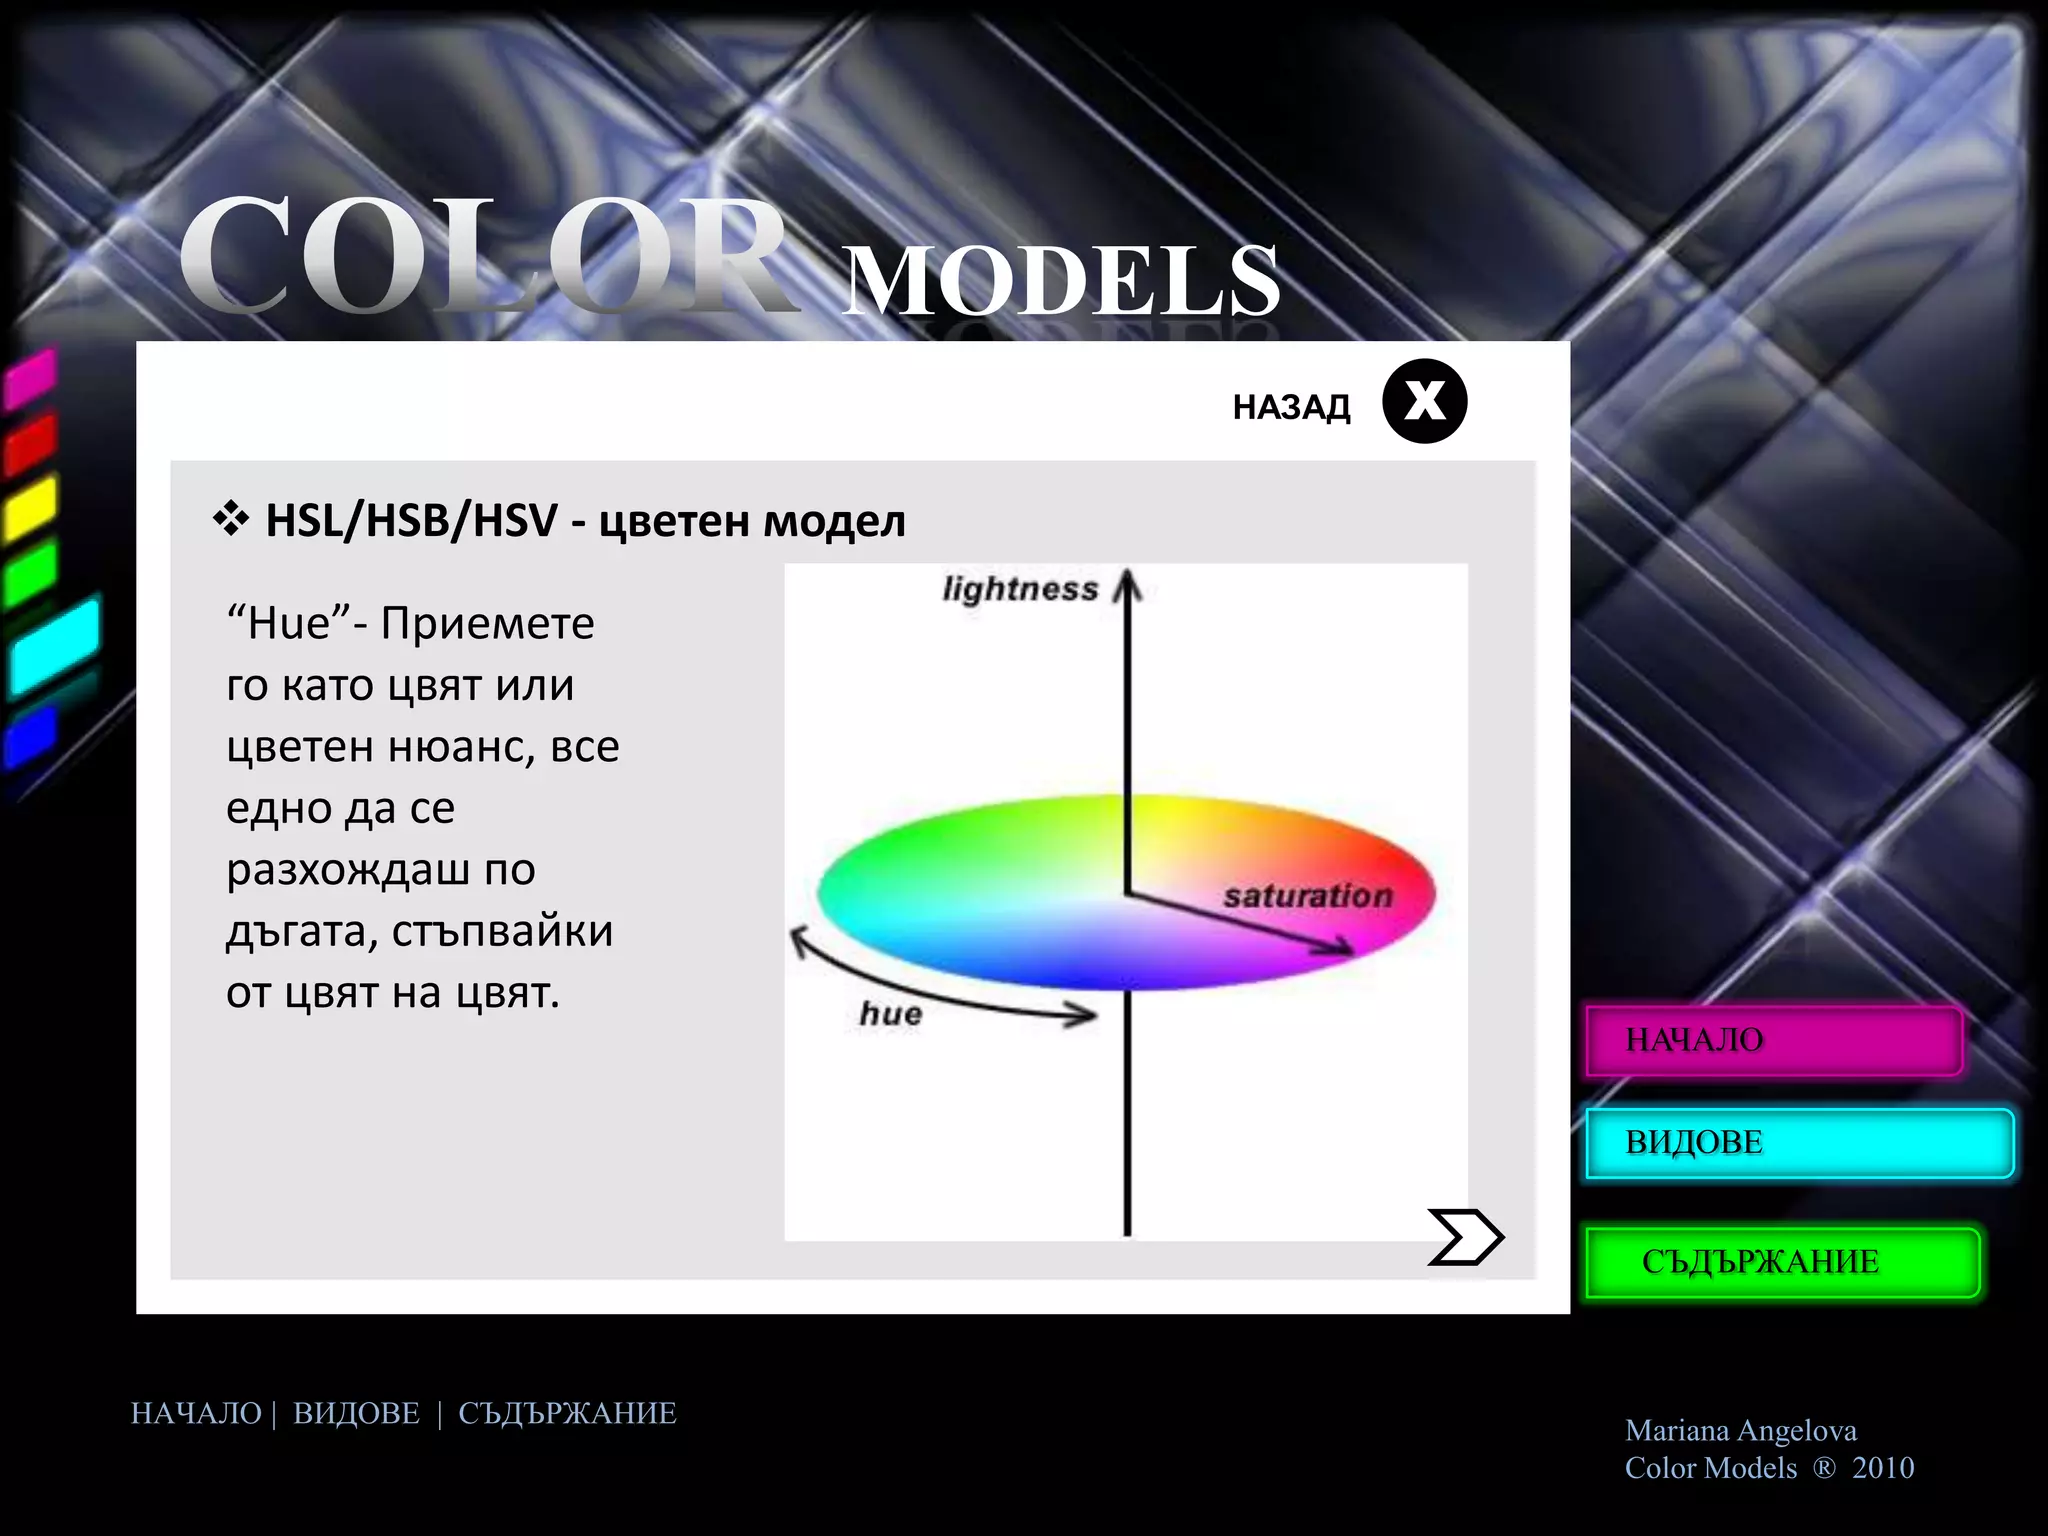Select the blue color bar on left

pos(30,737)
